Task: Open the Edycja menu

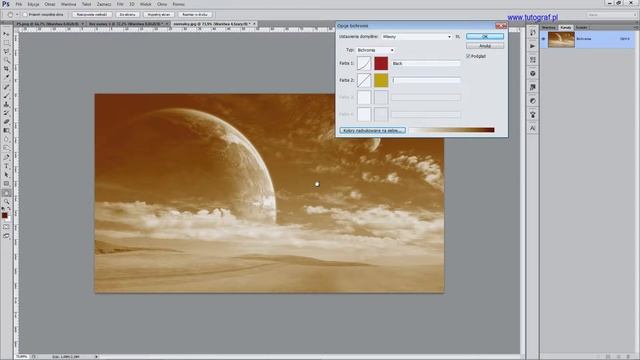Action: 33,4
